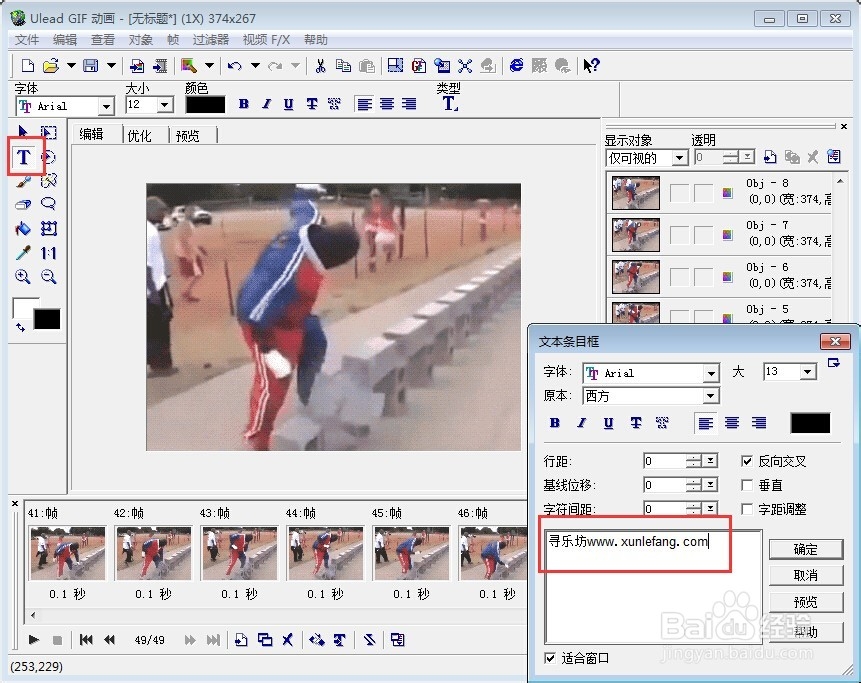The height and width of the screenshot is (683, 861).
Task: Select the Obj - 7 object row
Action: [719, 234]
